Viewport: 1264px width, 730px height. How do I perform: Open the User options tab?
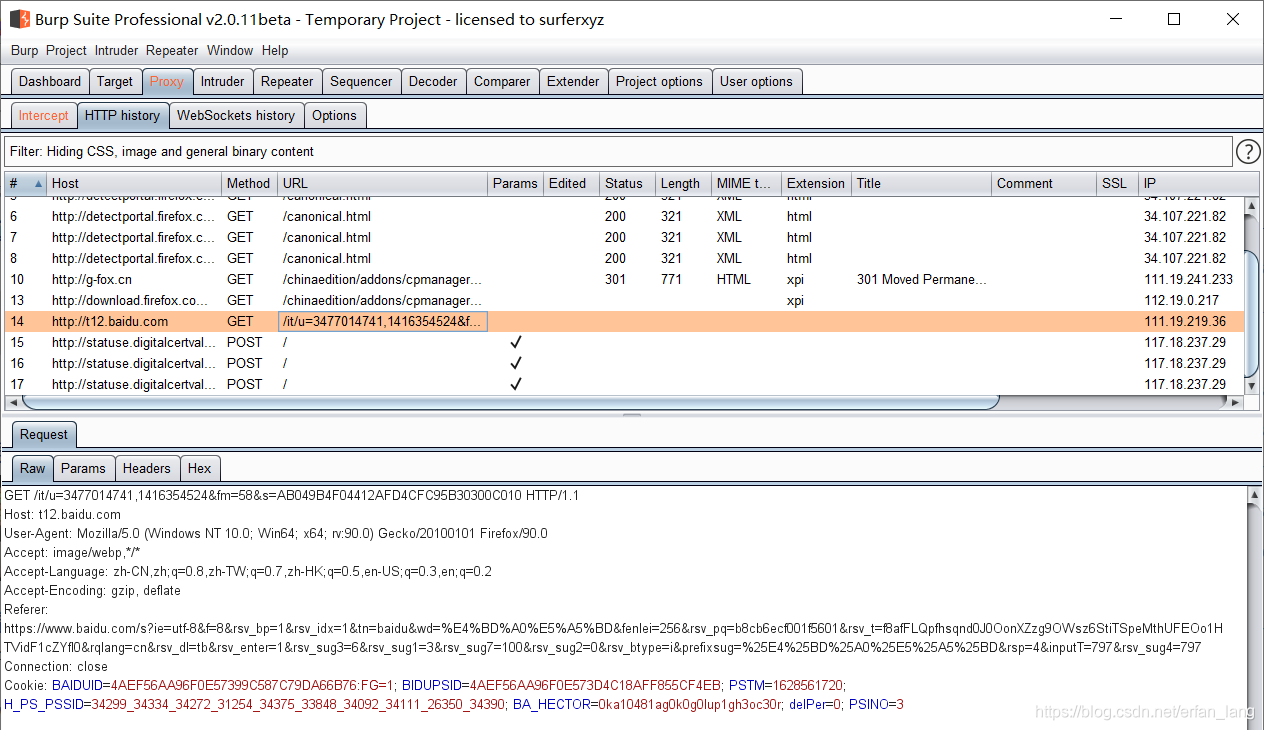click(x=756, y=82)
